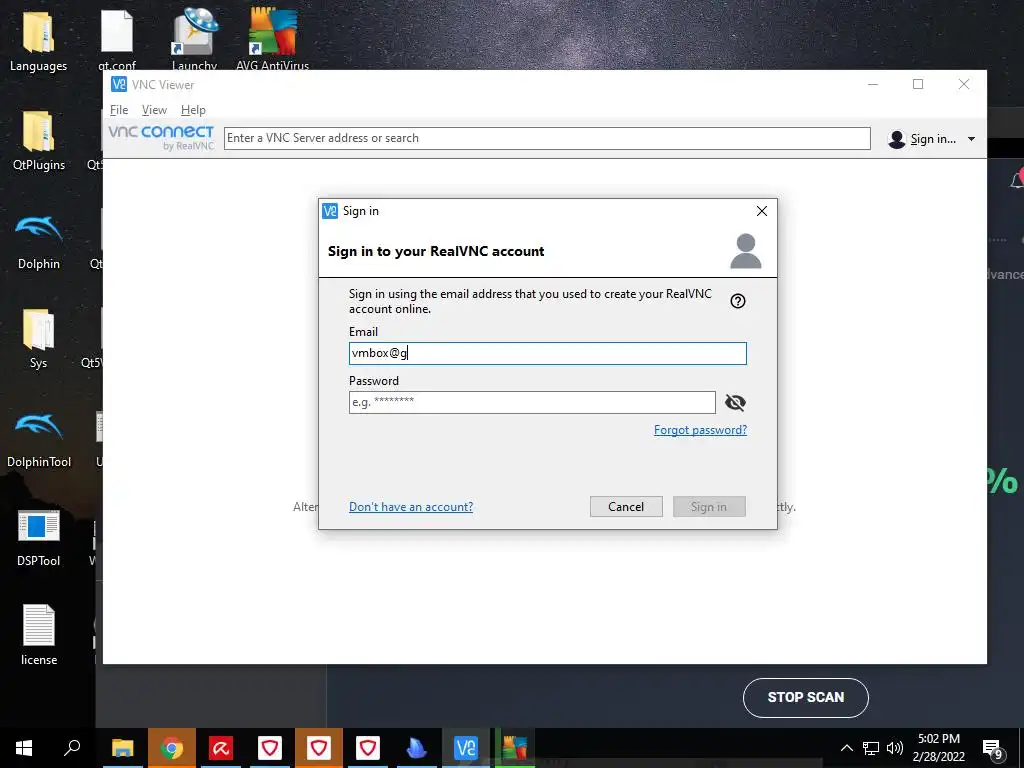This screenshot has width=1024, height=768.
Task: Open Avira red icon in taskbar
Action: pyautogui.click(x=221, y=748)
